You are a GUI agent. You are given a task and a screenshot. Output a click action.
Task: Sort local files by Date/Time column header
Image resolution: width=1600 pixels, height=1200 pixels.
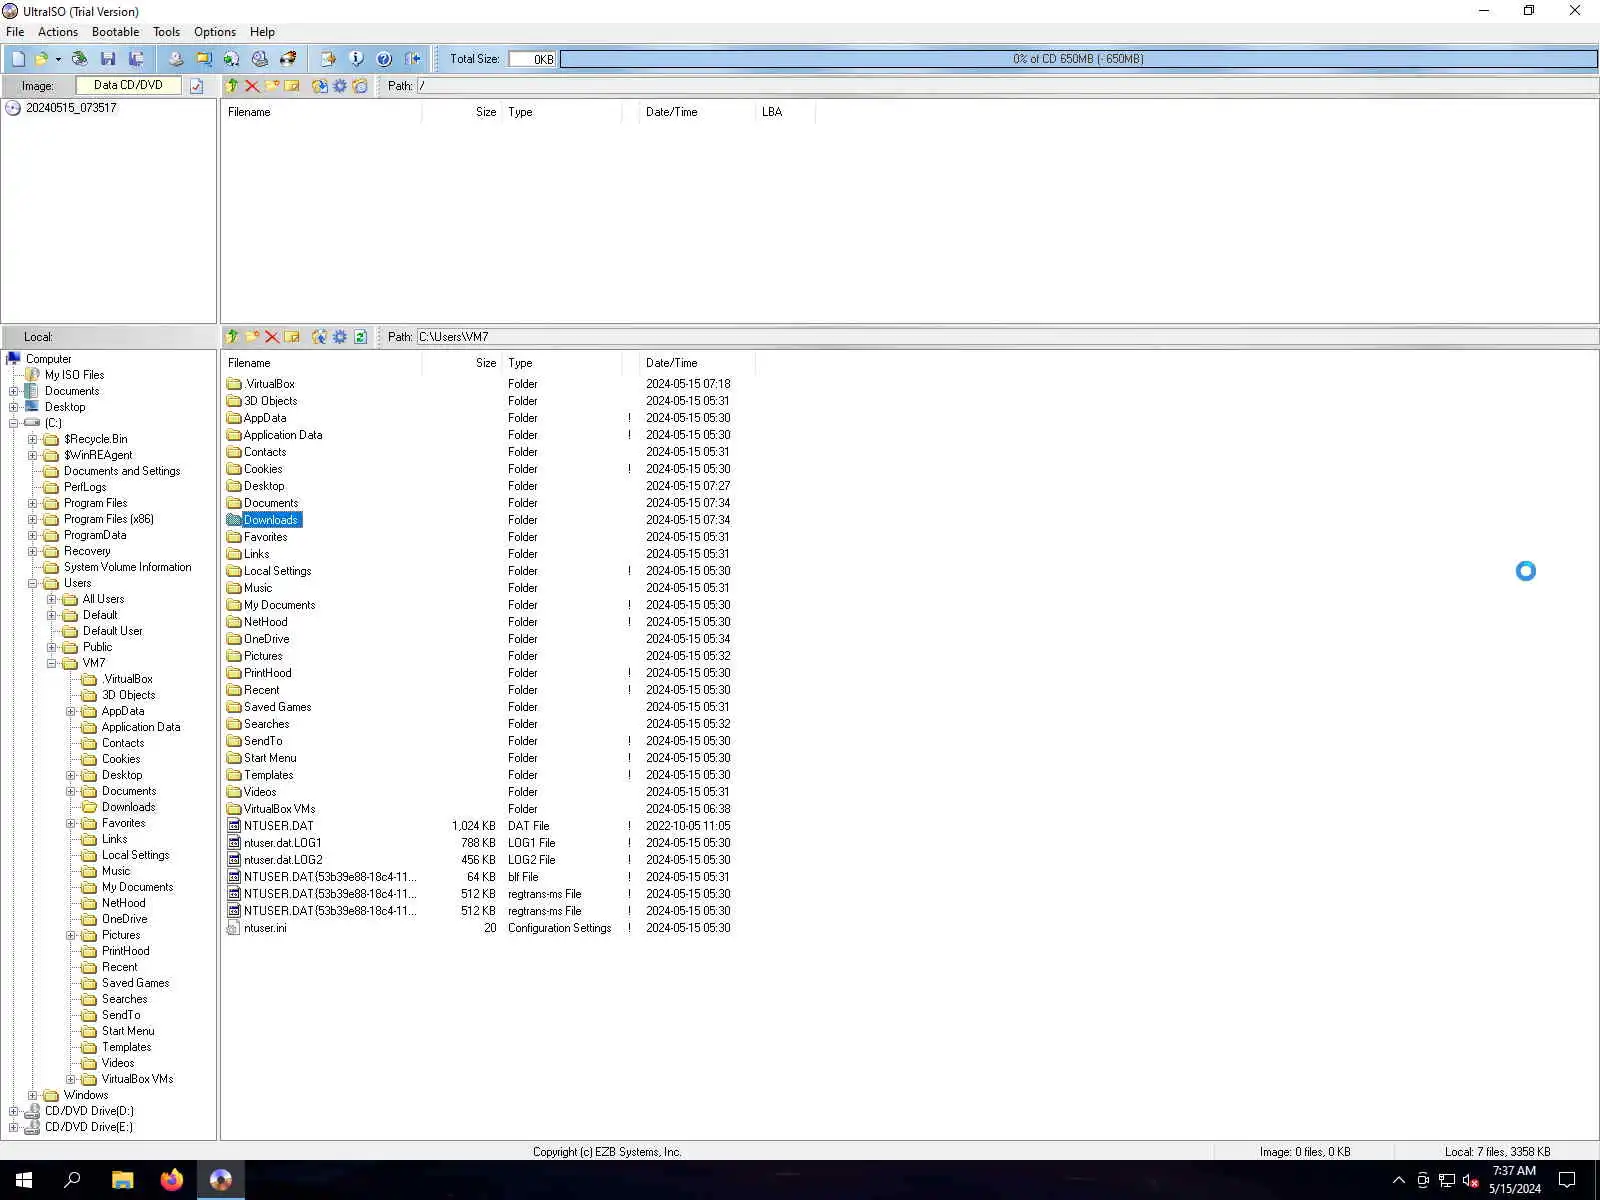click(697, 363)
